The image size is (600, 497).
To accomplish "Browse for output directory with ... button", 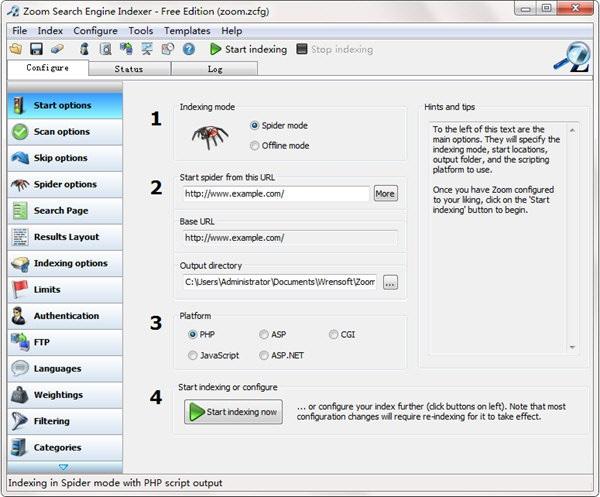I will [390, 283].
